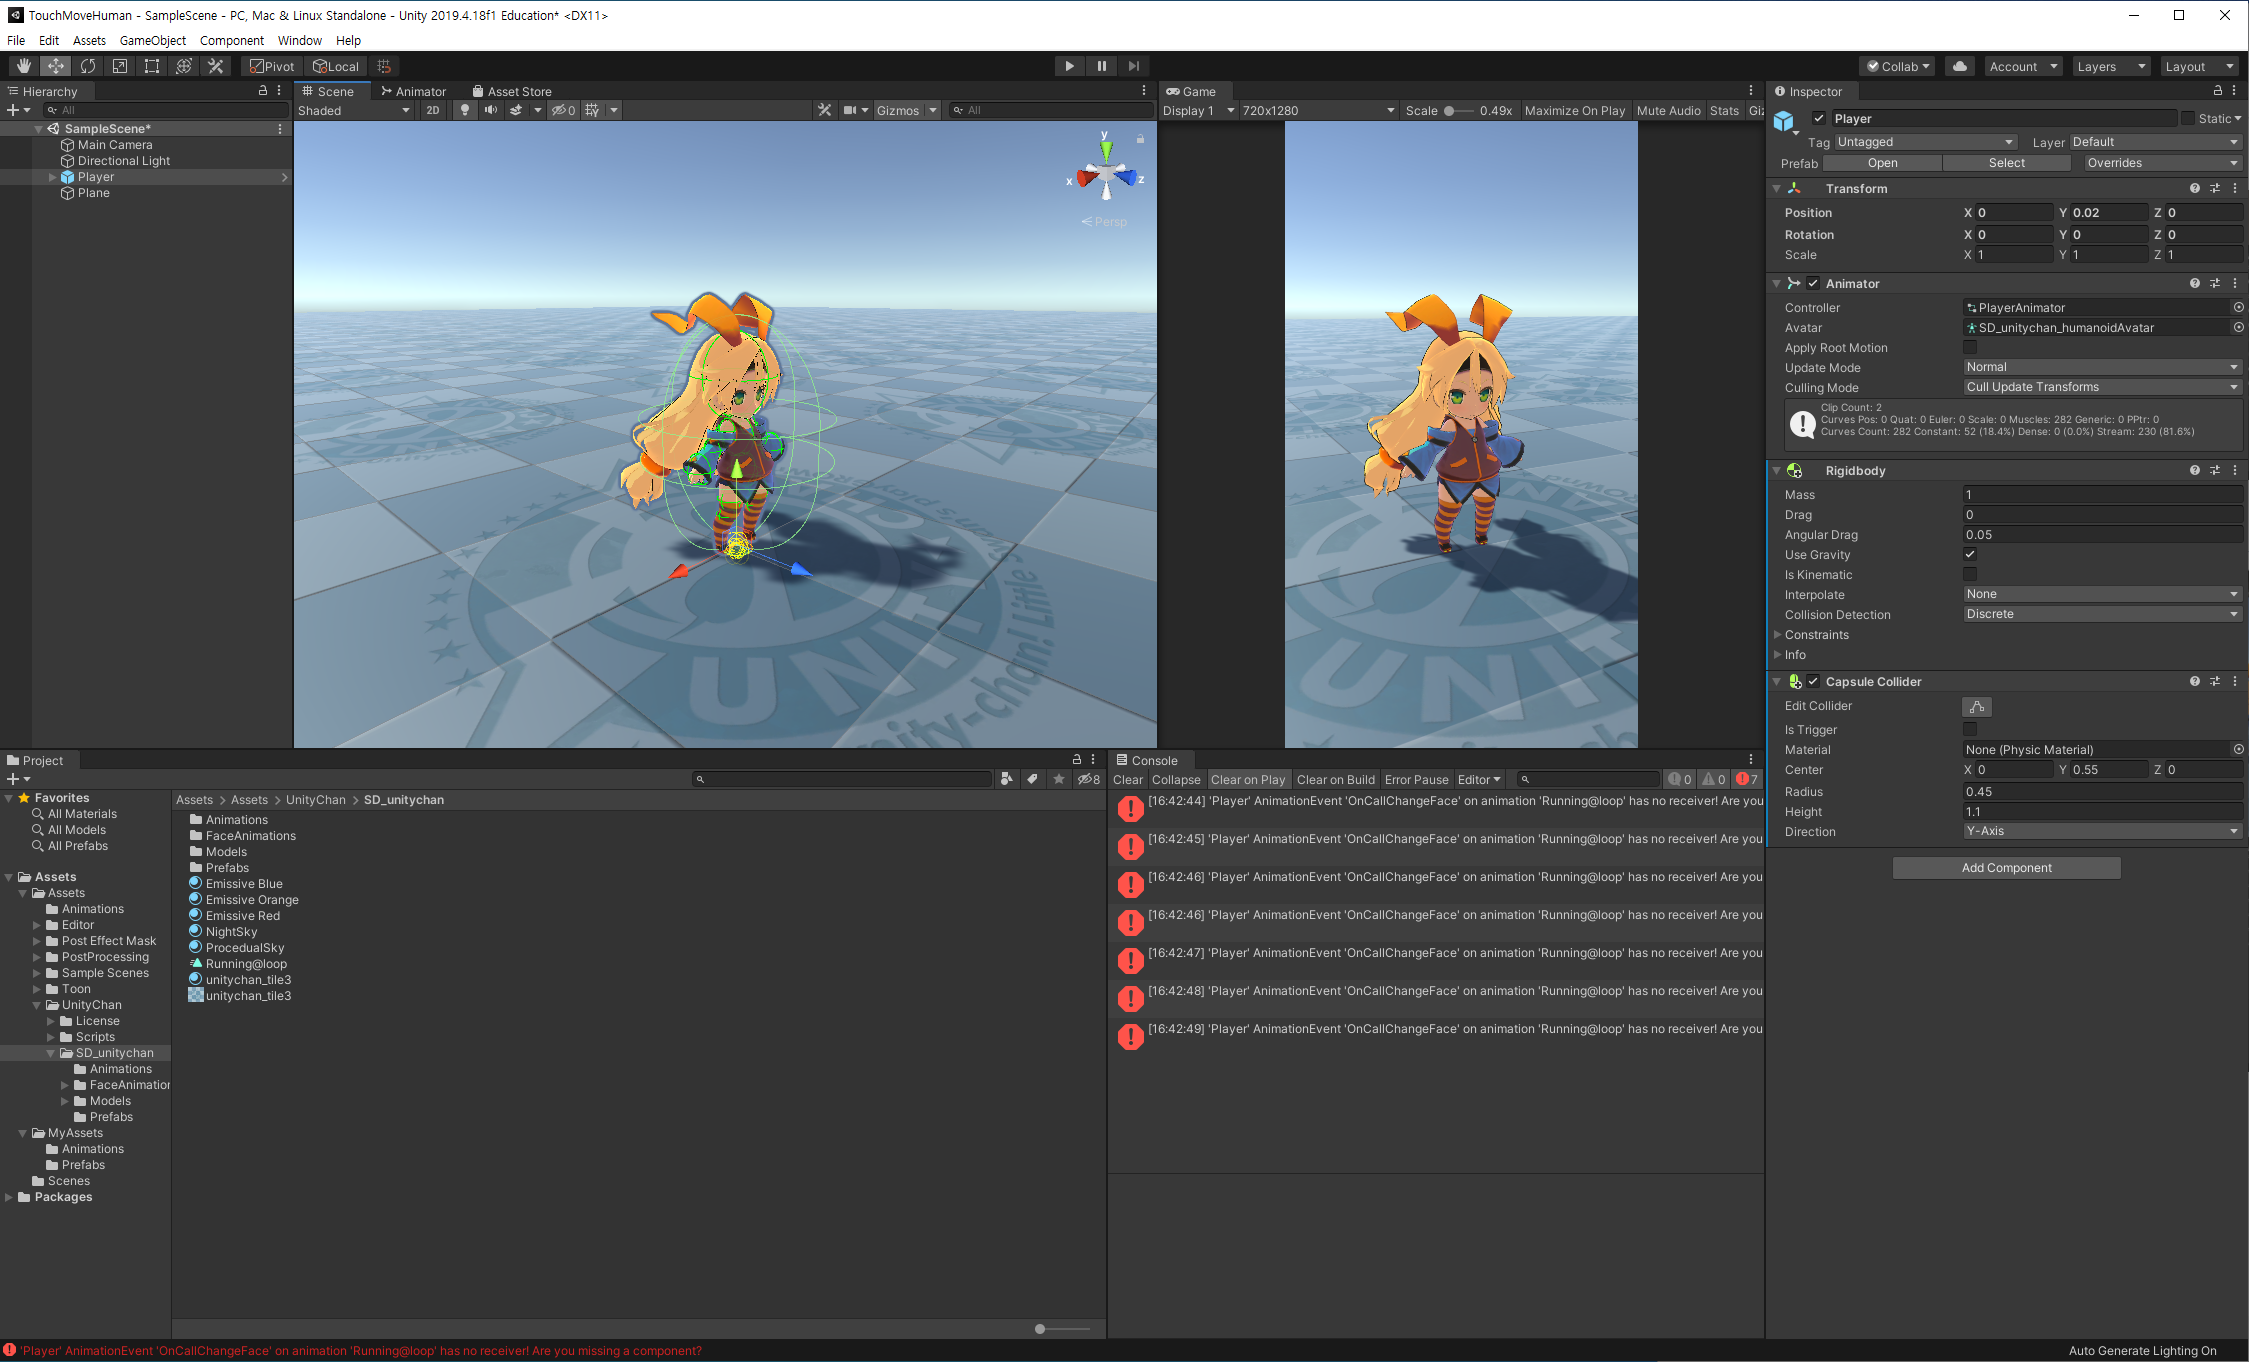Enable Apply Root Motion checkbox

[x=1970, y=348]
